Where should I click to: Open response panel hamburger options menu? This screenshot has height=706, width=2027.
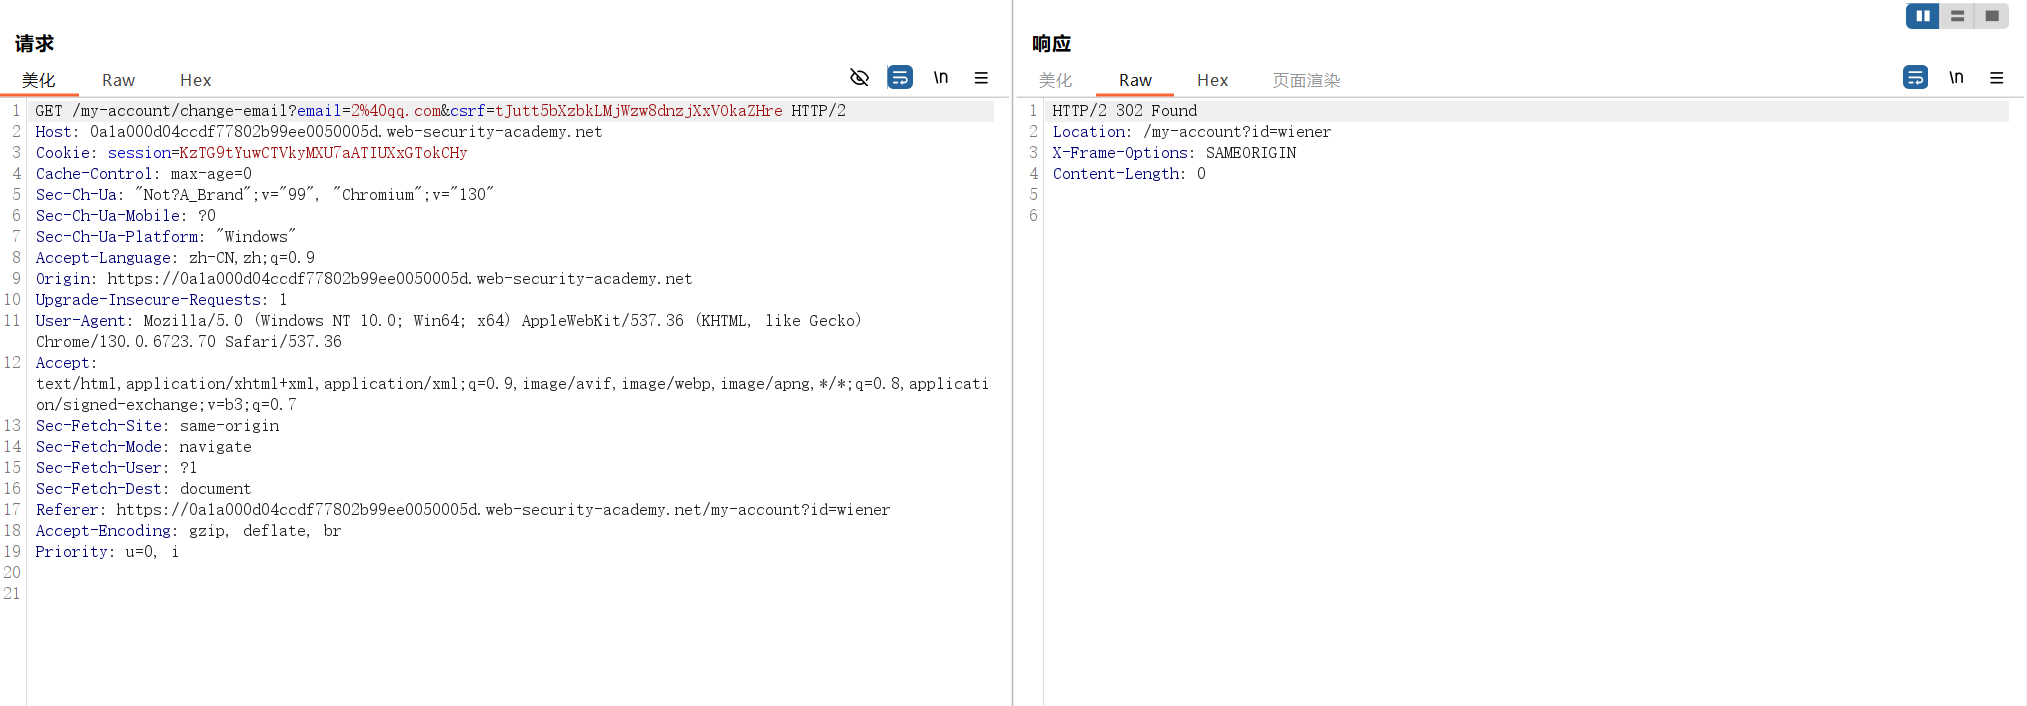click(1996, 77)
